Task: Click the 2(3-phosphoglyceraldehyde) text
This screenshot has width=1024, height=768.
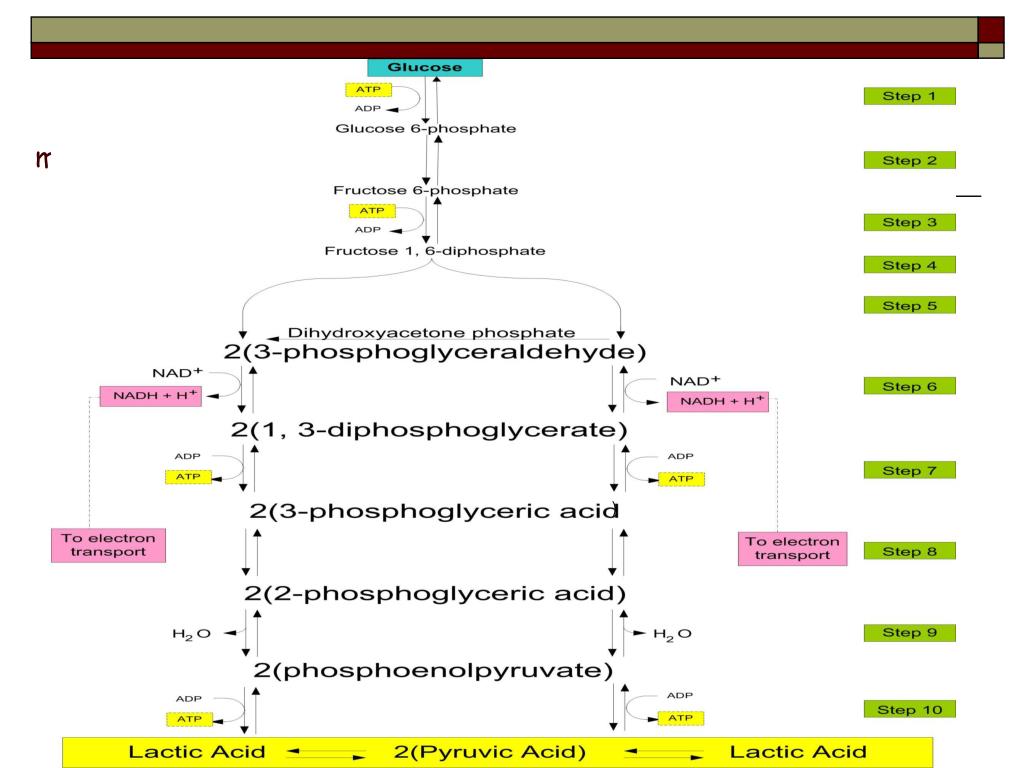Action: click(x=435, y=352)
